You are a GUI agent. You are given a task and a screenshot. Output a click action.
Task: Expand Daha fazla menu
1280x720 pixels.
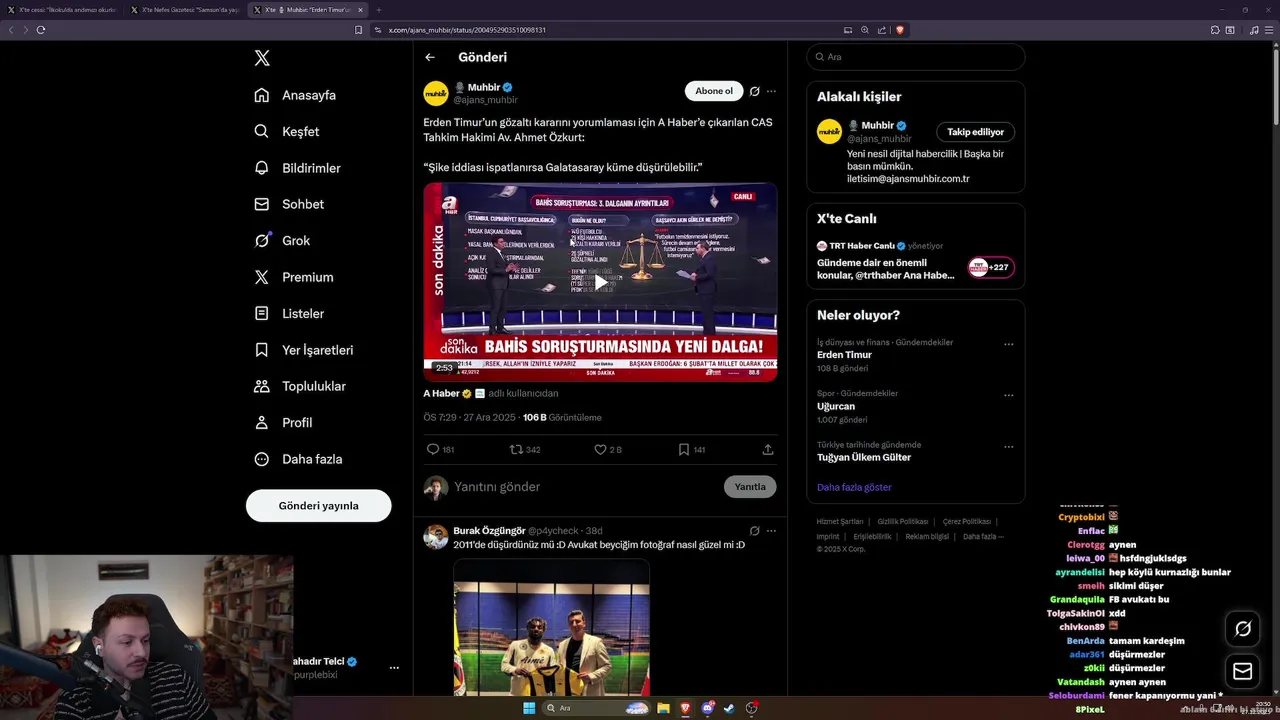click(298, 459)
